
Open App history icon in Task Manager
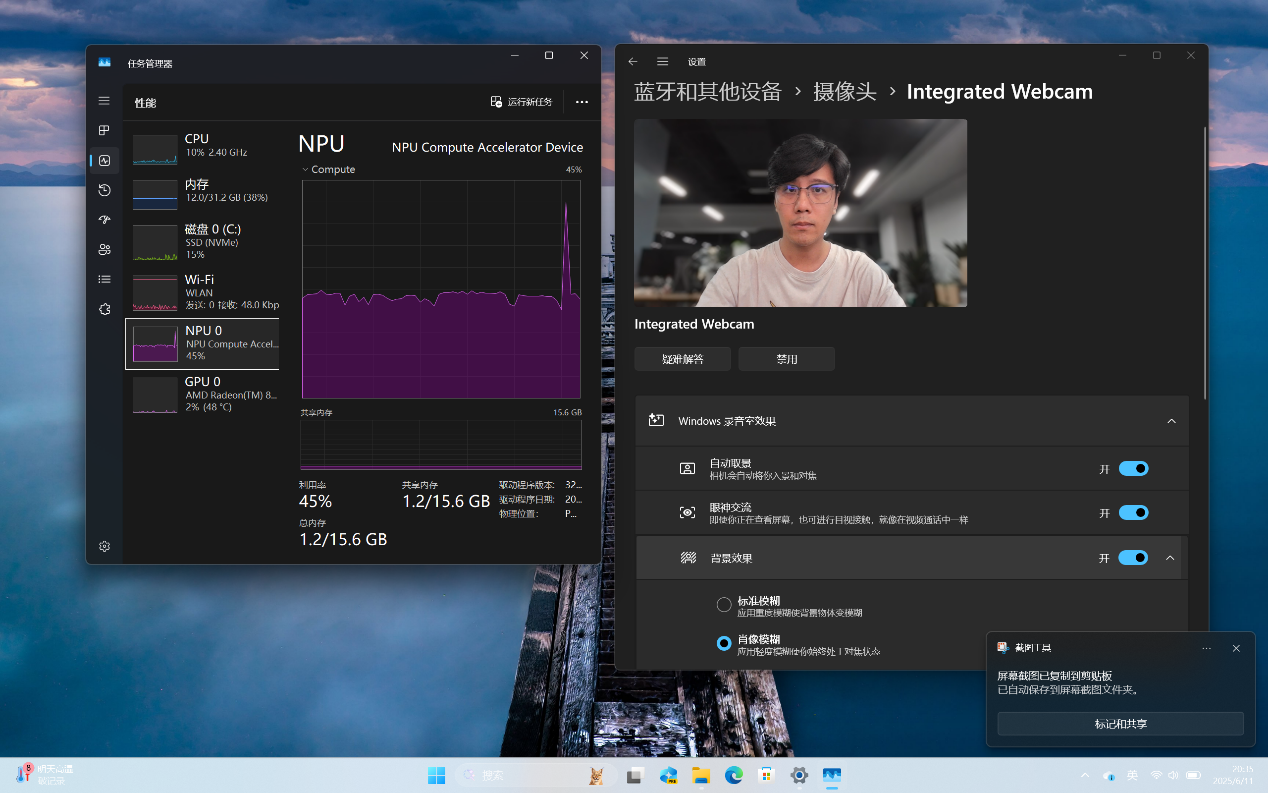(x=104, y=190)
